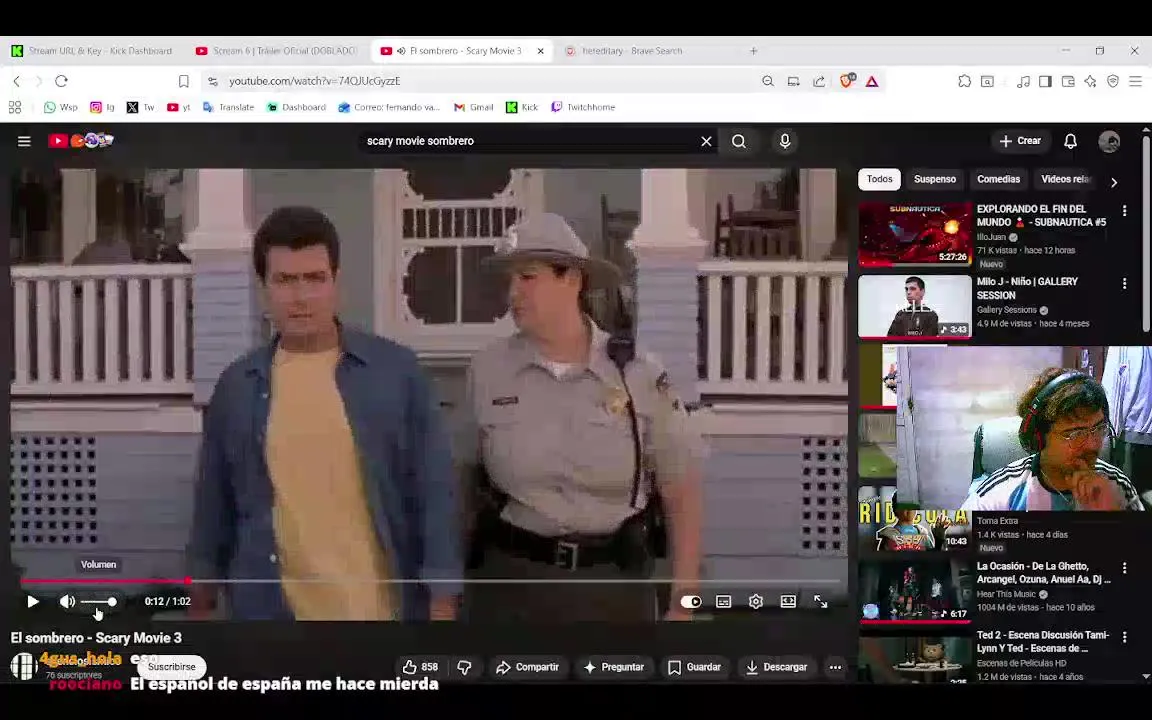Toggle subtitles in the player
This screenshot has height=720, width=1152.
(x=724, y=602)
